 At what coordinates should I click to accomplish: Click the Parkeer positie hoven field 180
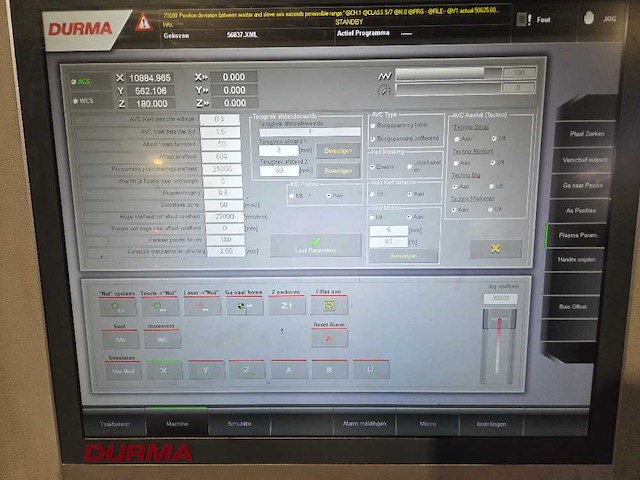click(x=226, y=240)
